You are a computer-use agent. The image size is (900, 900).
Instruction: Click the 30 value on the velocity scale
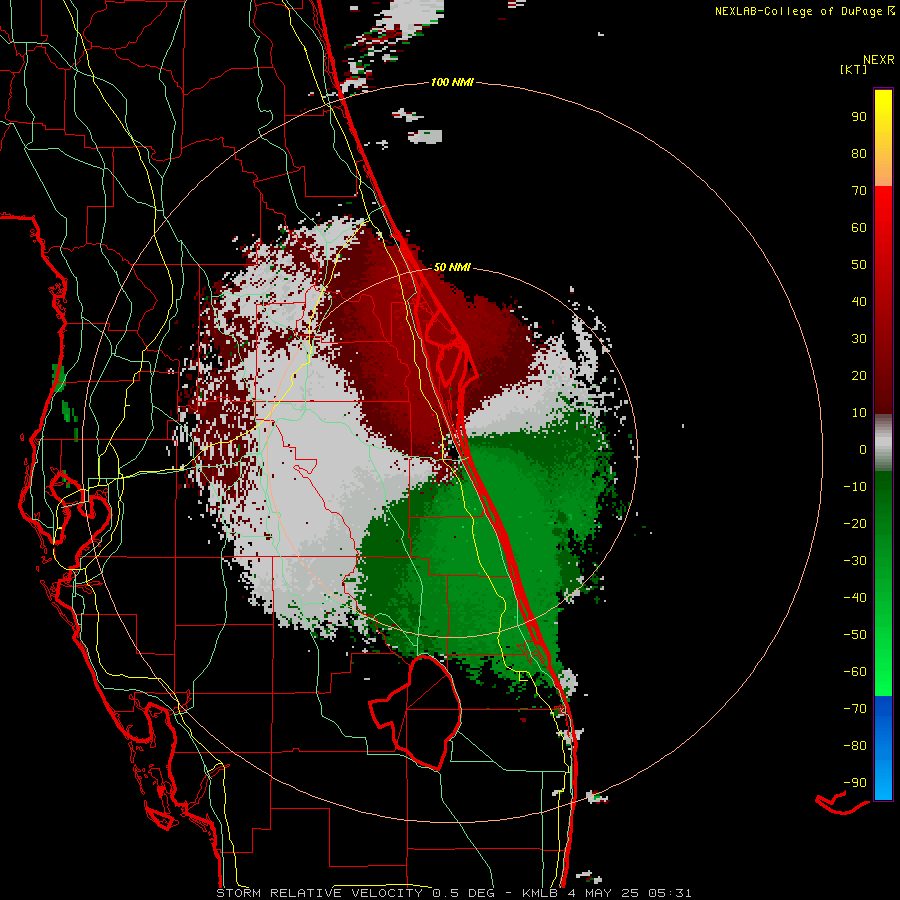pyautogui.click(x=859, y=339)
